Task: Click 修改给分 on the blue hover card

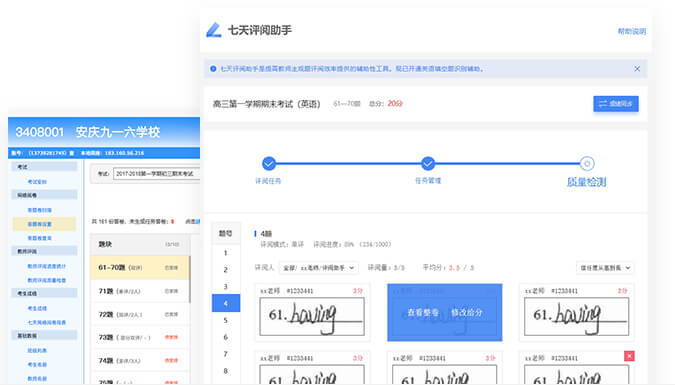Action: (467, 313)
